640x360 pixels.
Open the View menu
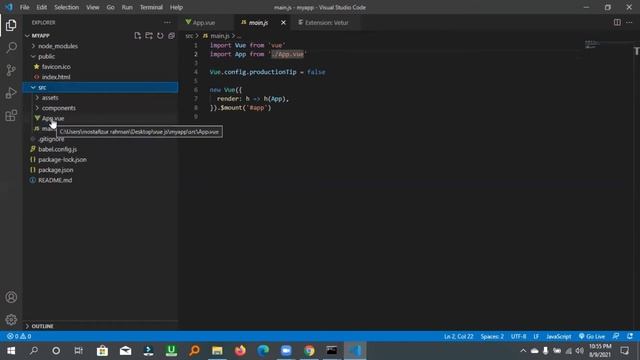[x=93, y=7]
